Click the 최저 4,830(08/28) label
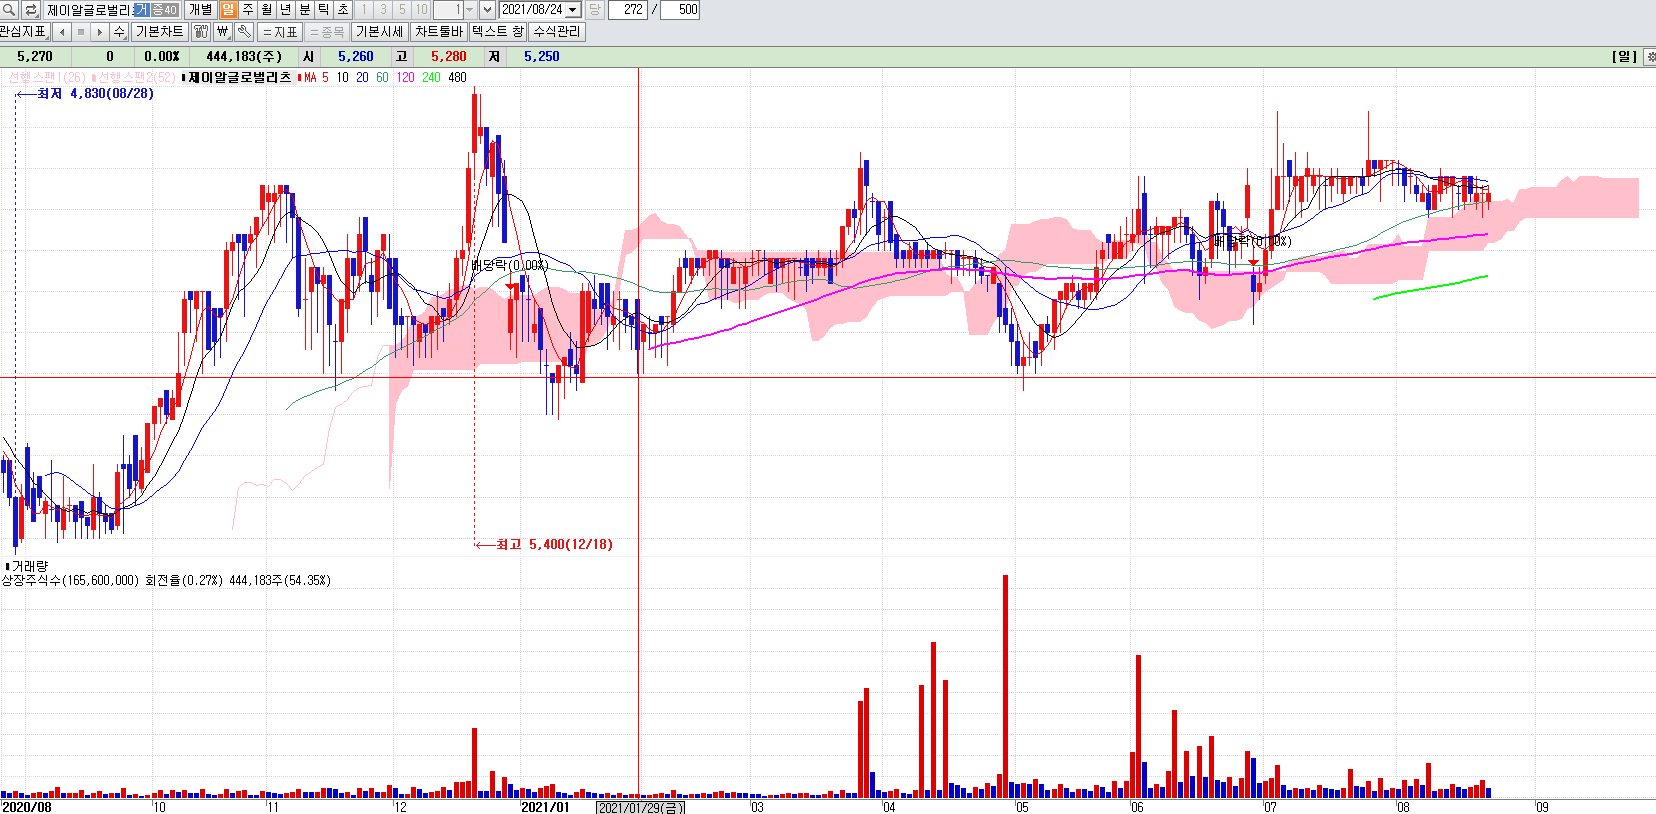This screenshot has width=1656, height=814. 95,93
